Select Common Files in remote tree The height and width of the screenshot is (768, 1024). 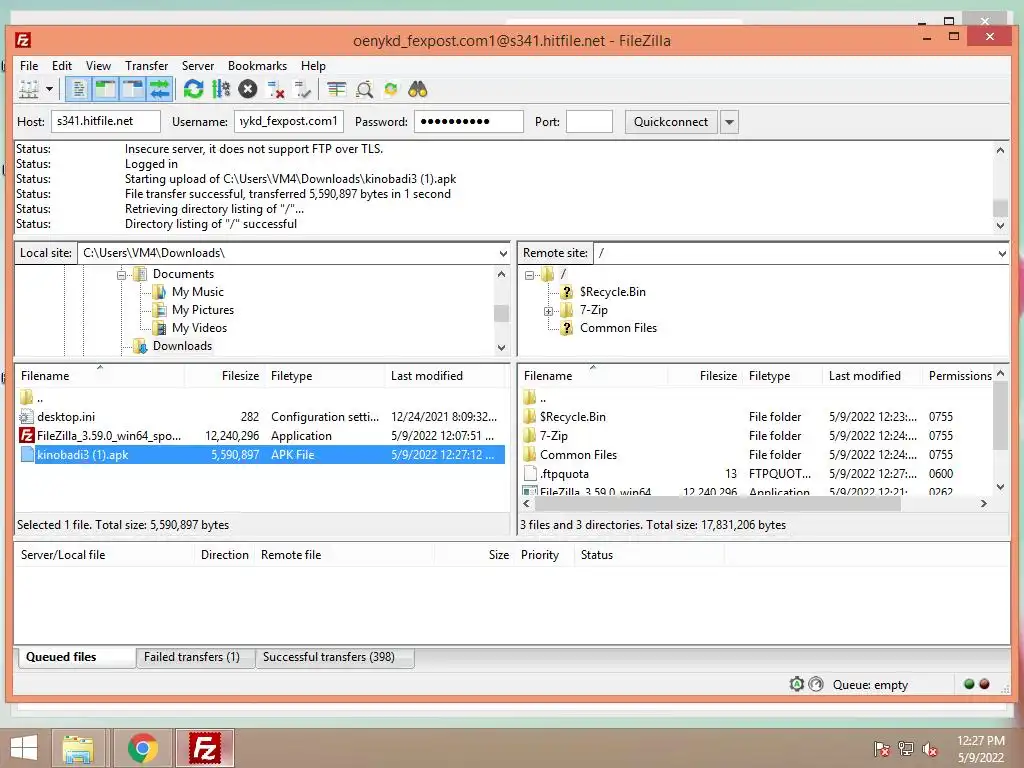(618, 328)
